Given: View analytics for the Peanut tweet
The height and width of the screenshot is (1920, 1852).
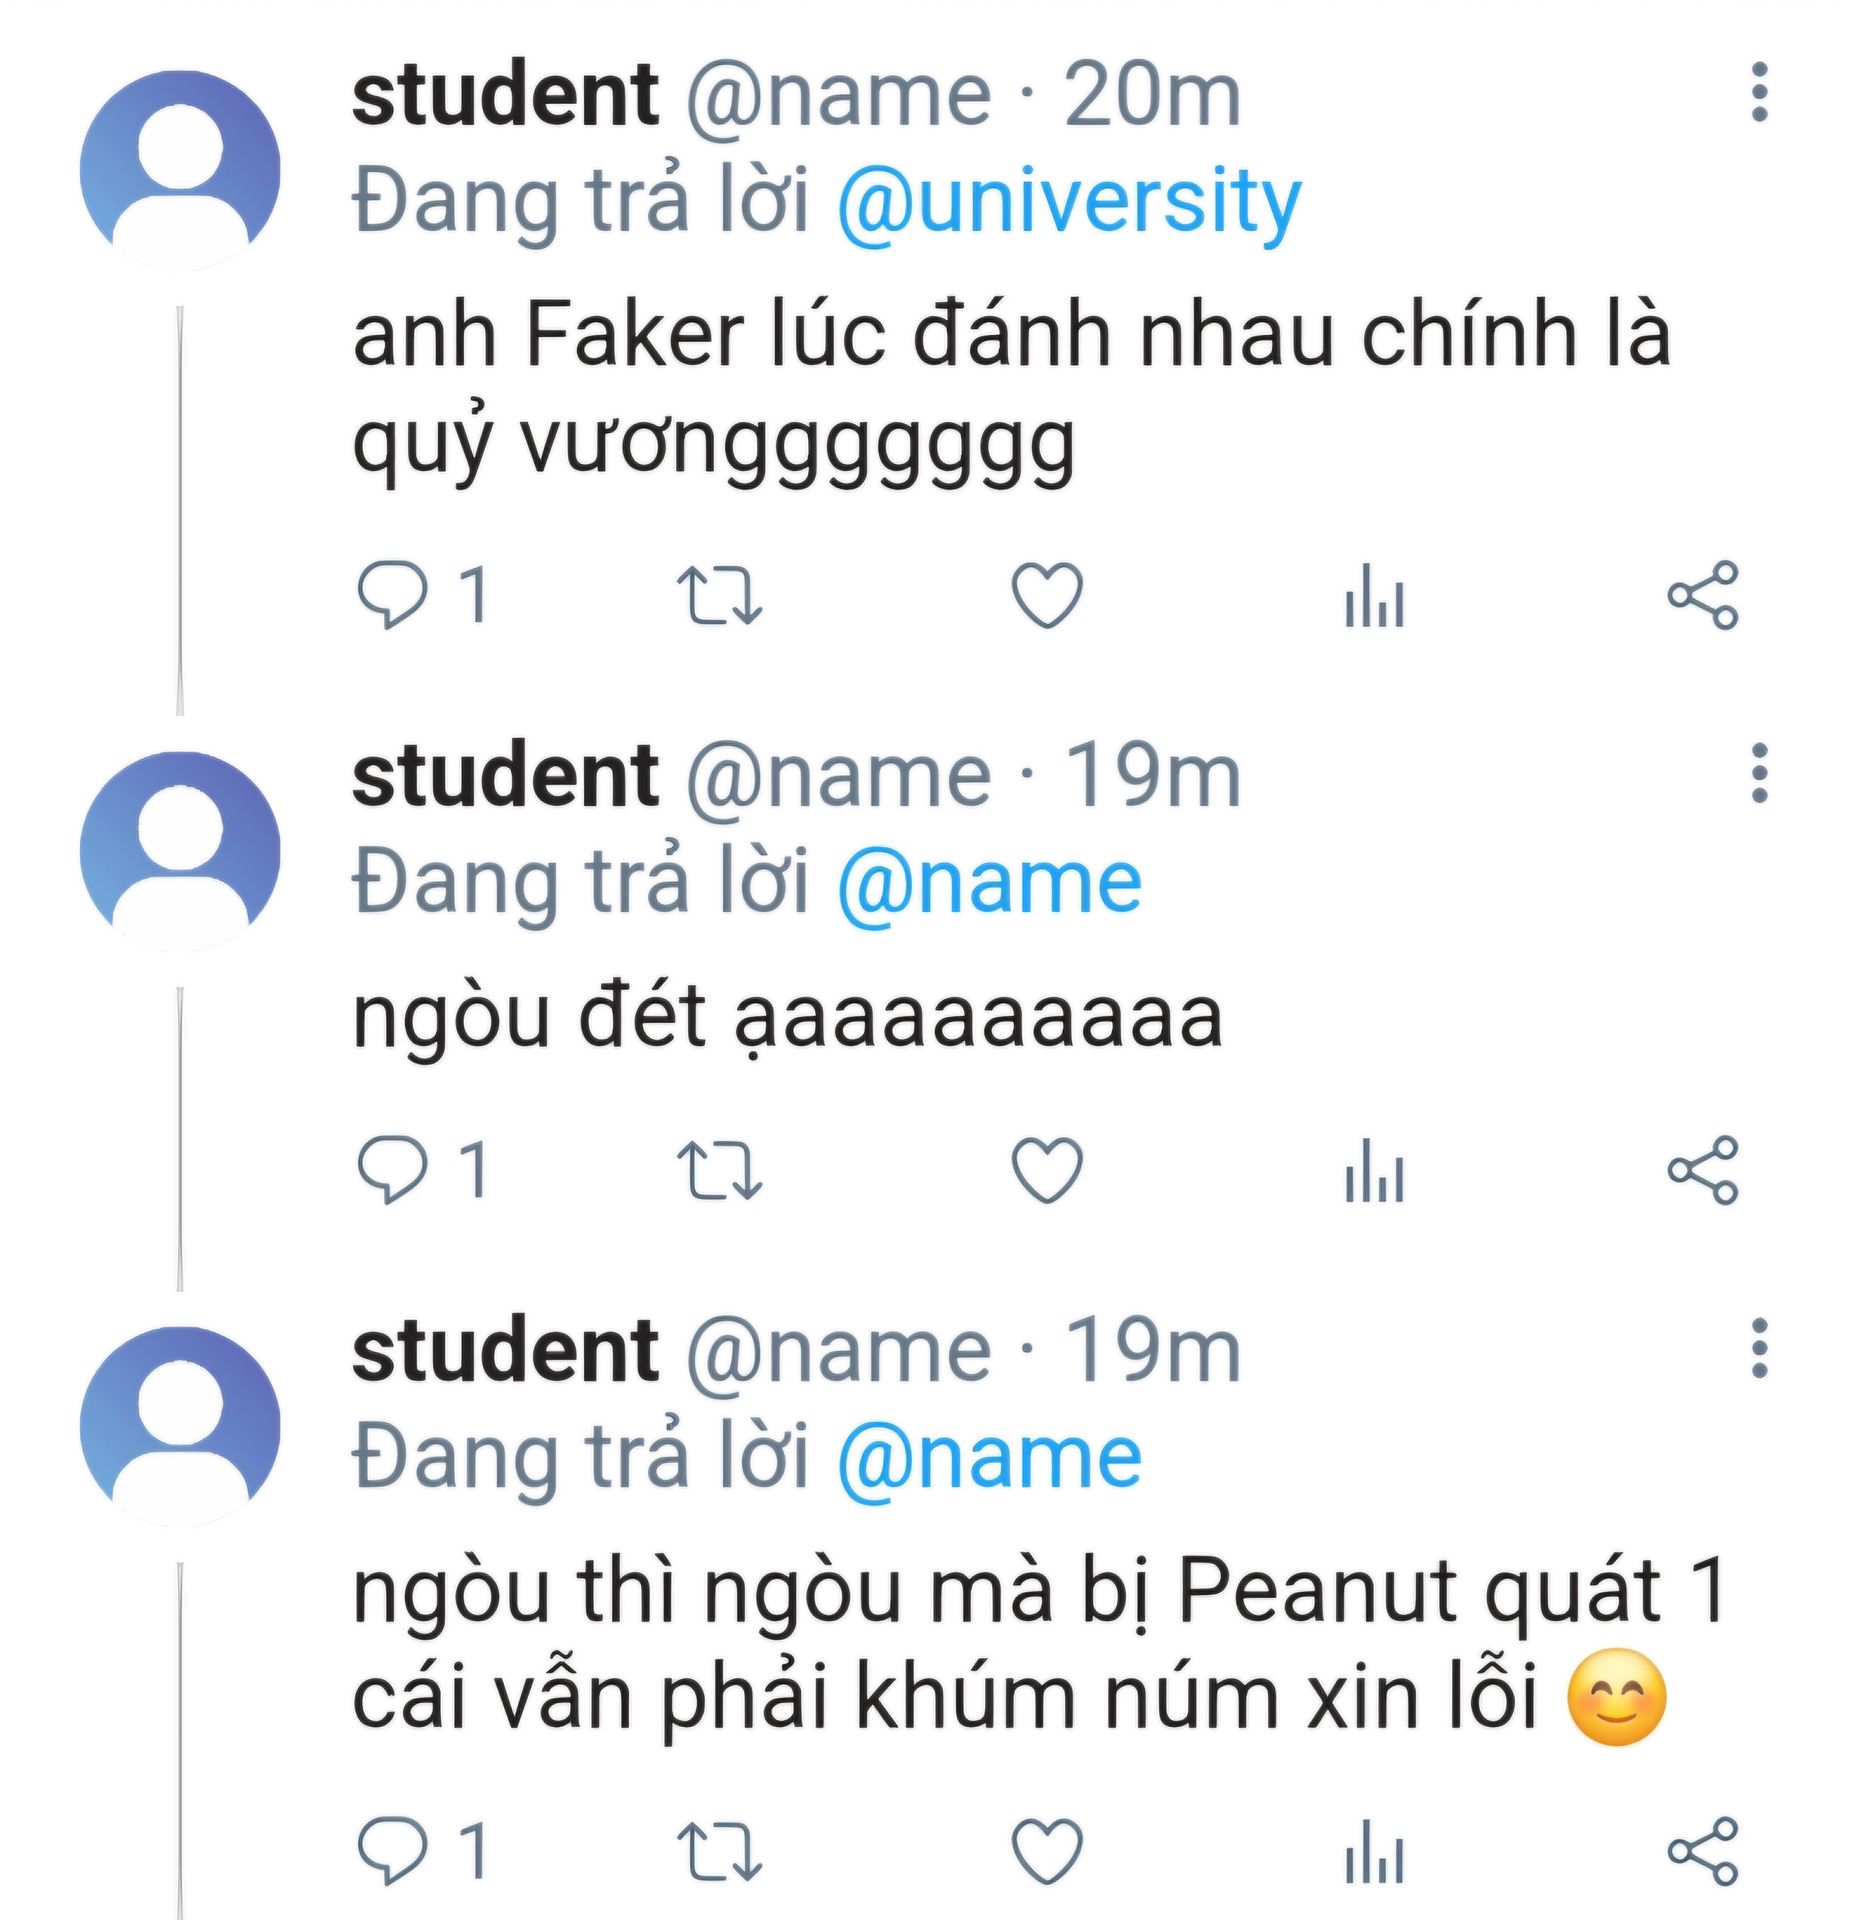Looking at the screenshot, I should (1375, 1851).
